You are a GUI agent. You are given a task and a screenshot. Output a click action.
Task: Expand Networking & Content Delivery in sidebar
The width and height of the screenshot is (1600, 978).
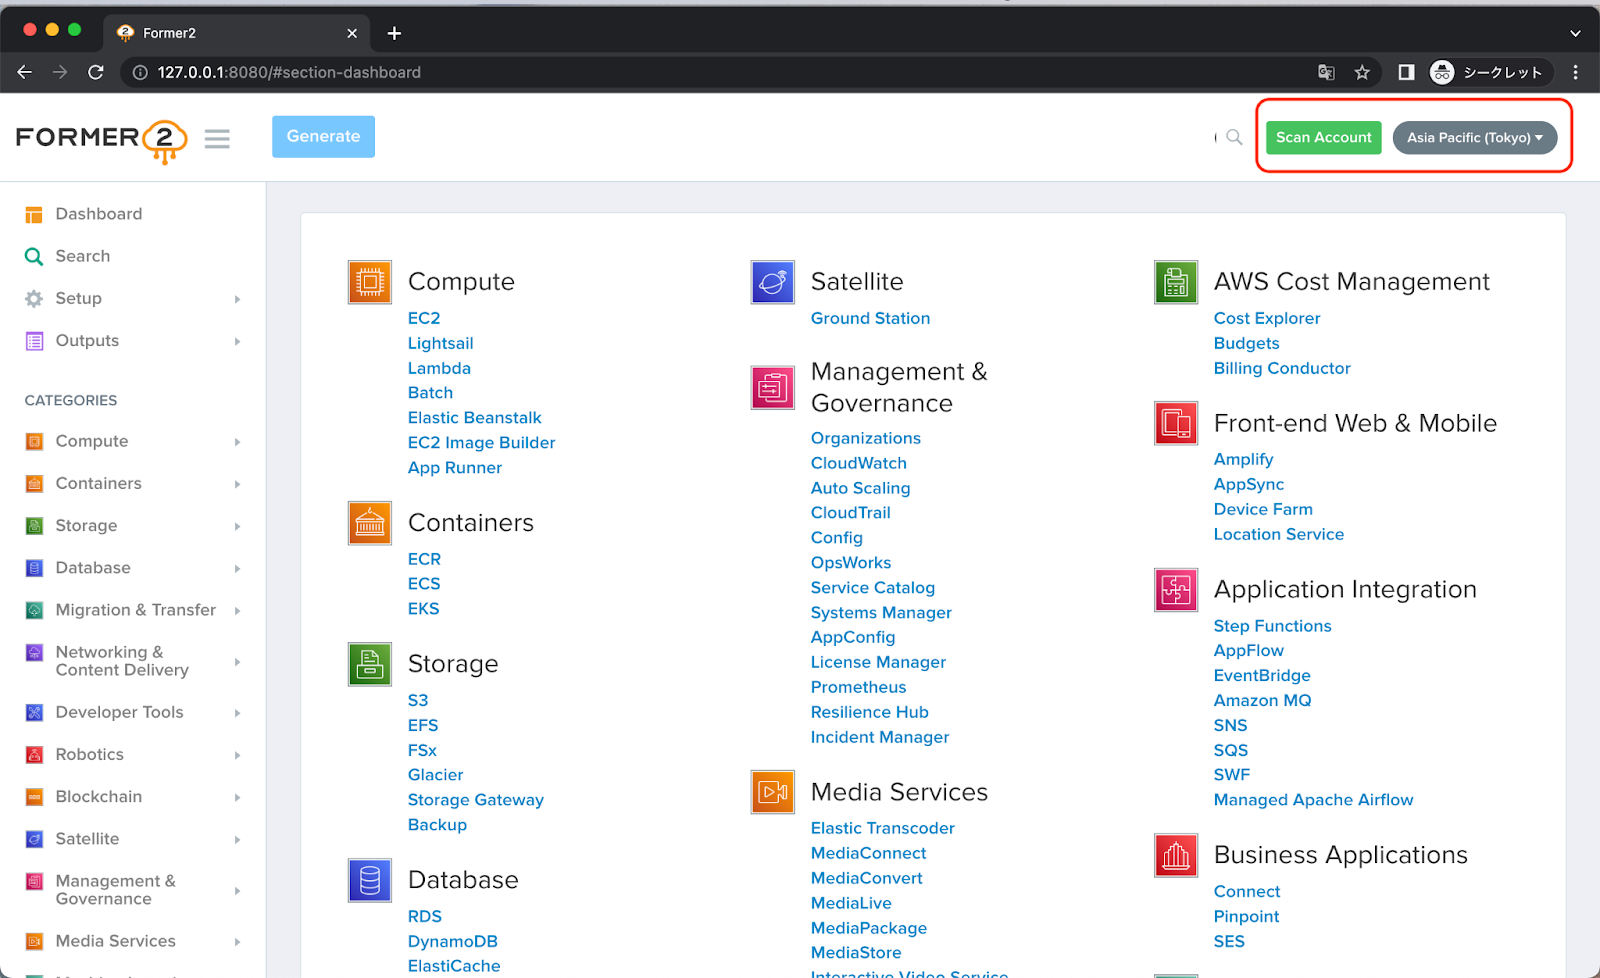click(120, 660)
